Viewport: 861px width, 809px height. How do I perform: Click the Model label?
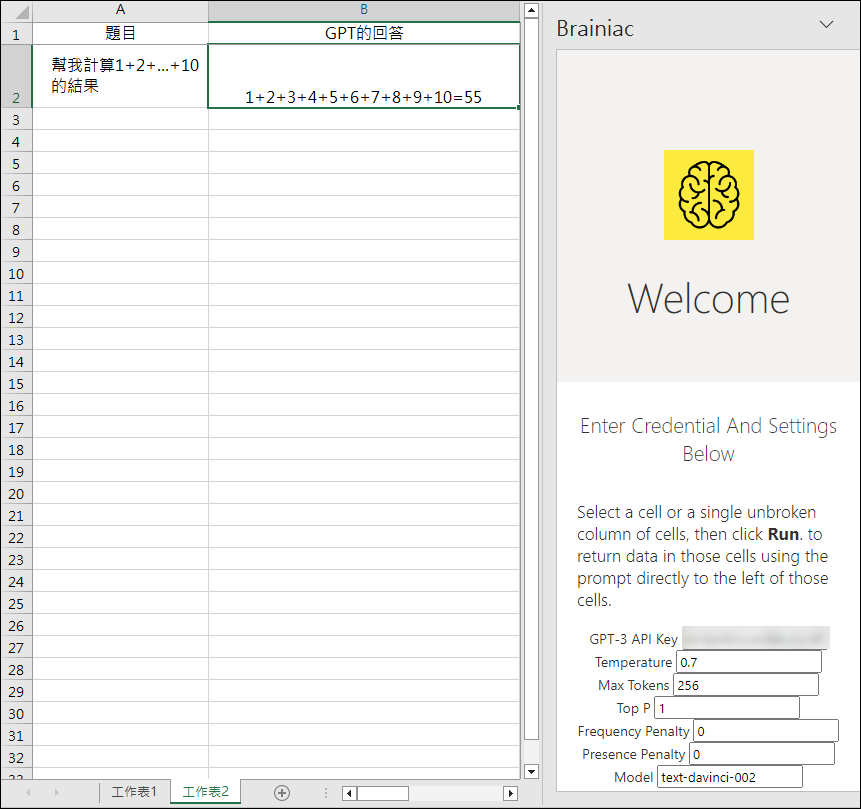633,777
